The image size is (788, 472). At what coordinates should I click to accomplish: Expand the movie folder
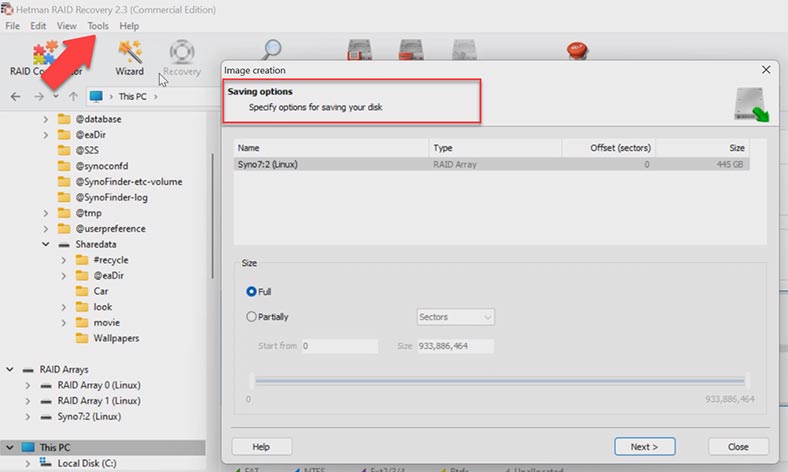[x=64, y=323]
